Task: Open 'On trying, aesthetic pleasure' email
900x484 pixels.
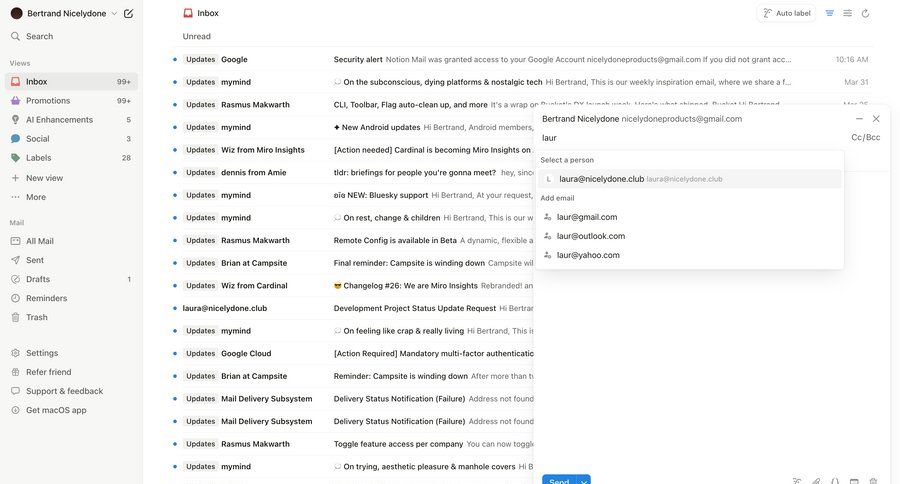Action: point(352,467)
